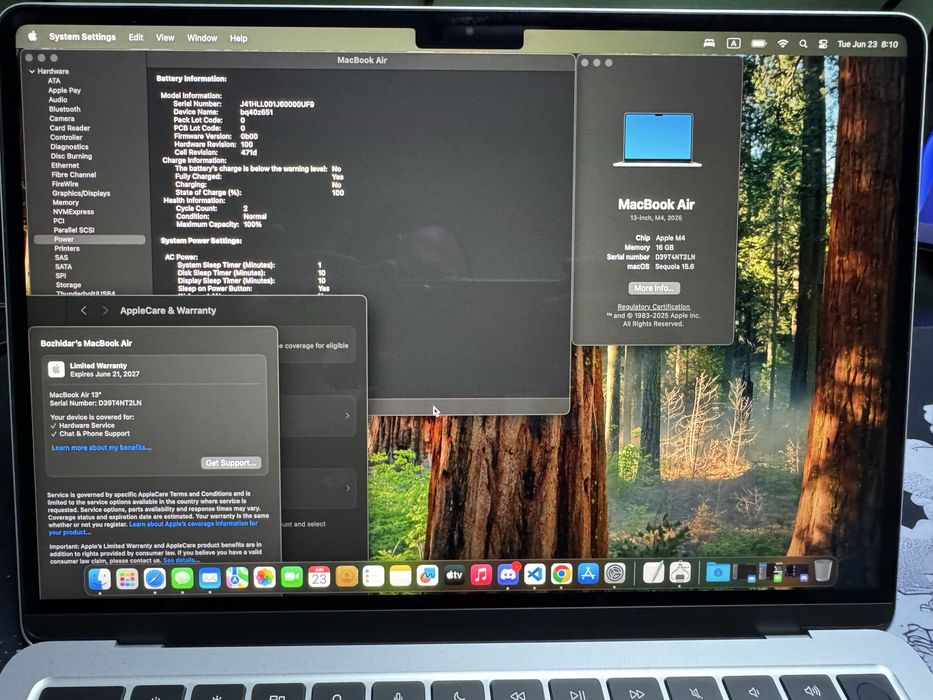This screenshot has width=933, height=700.
Task: Select NVMExpress in Hardware list
Action: 73,212
